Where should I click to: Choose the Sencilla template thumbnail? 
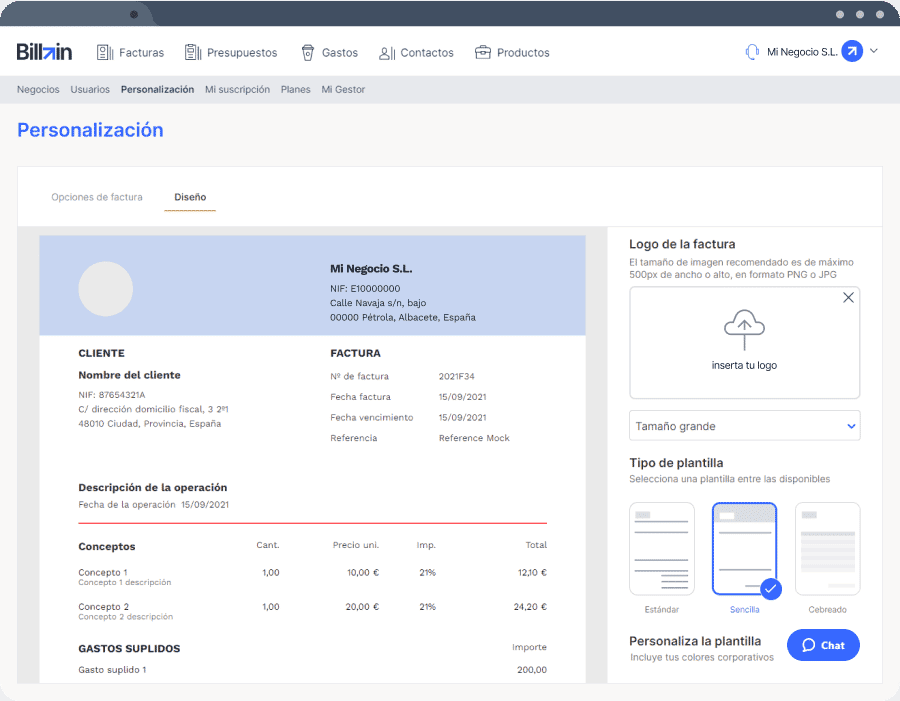click(x=744, y=549)
